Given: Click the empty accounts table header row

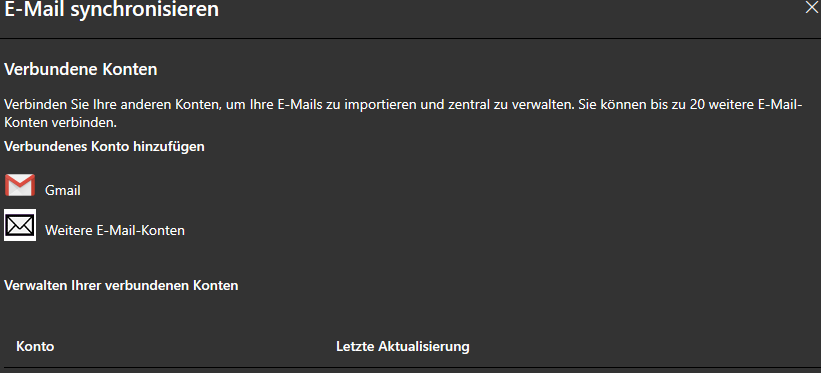Looking at the screenshot, I should click(410, 347).
